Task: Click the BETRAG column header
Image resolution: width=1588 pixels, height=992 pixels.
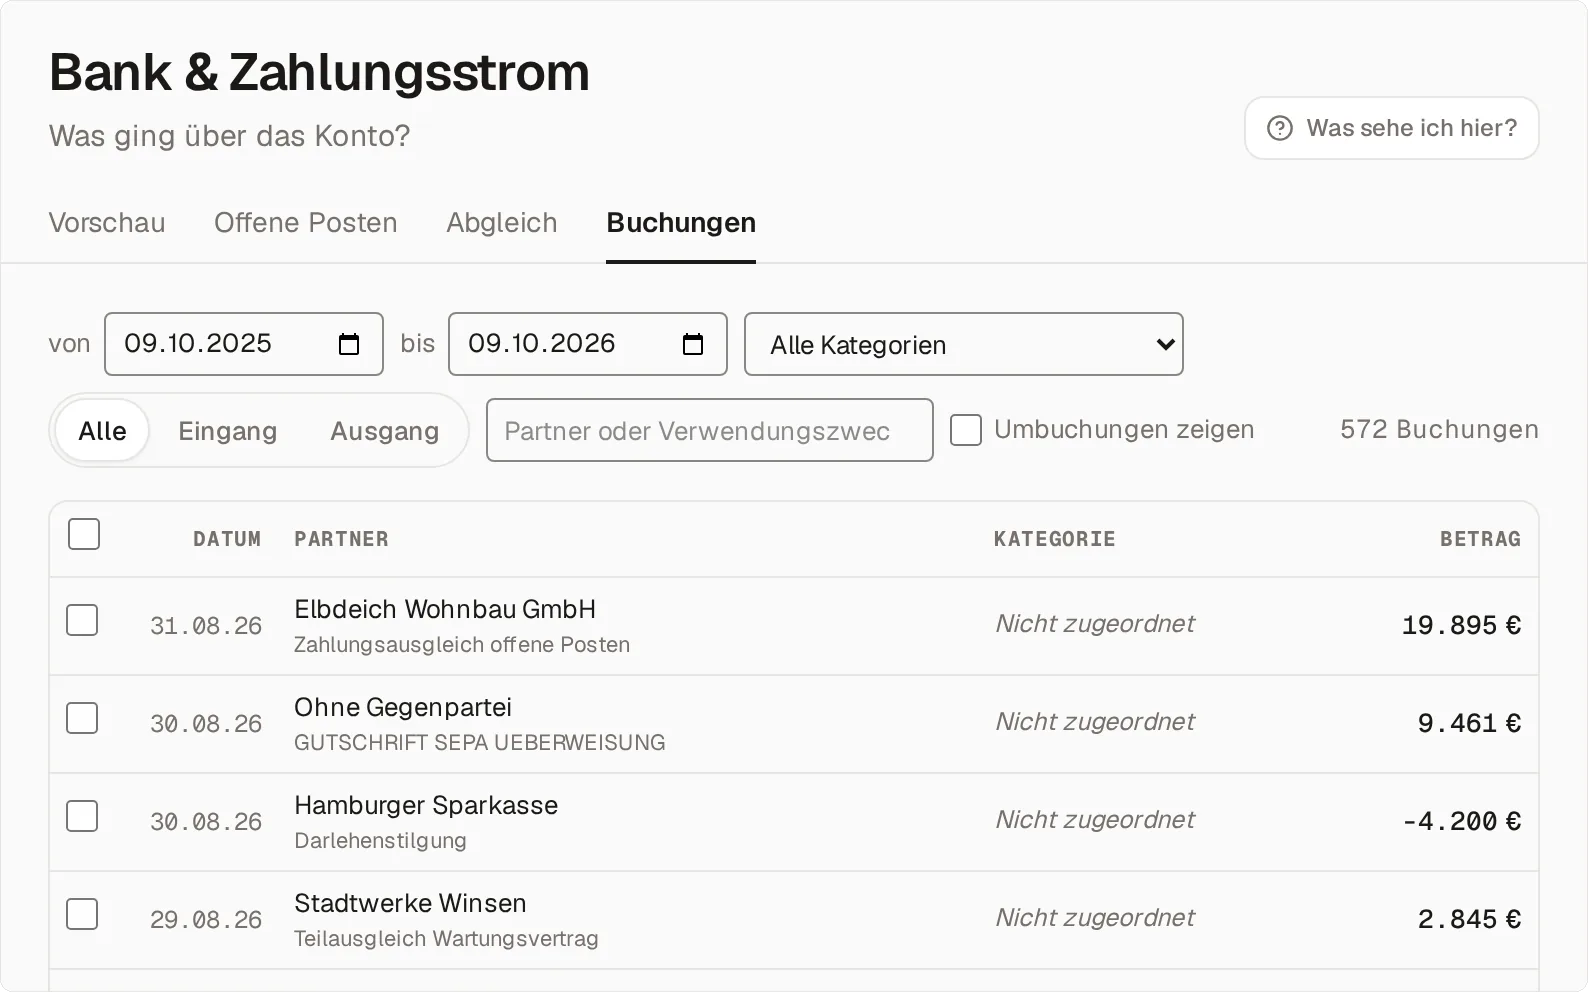Action: coord(1480,539)
